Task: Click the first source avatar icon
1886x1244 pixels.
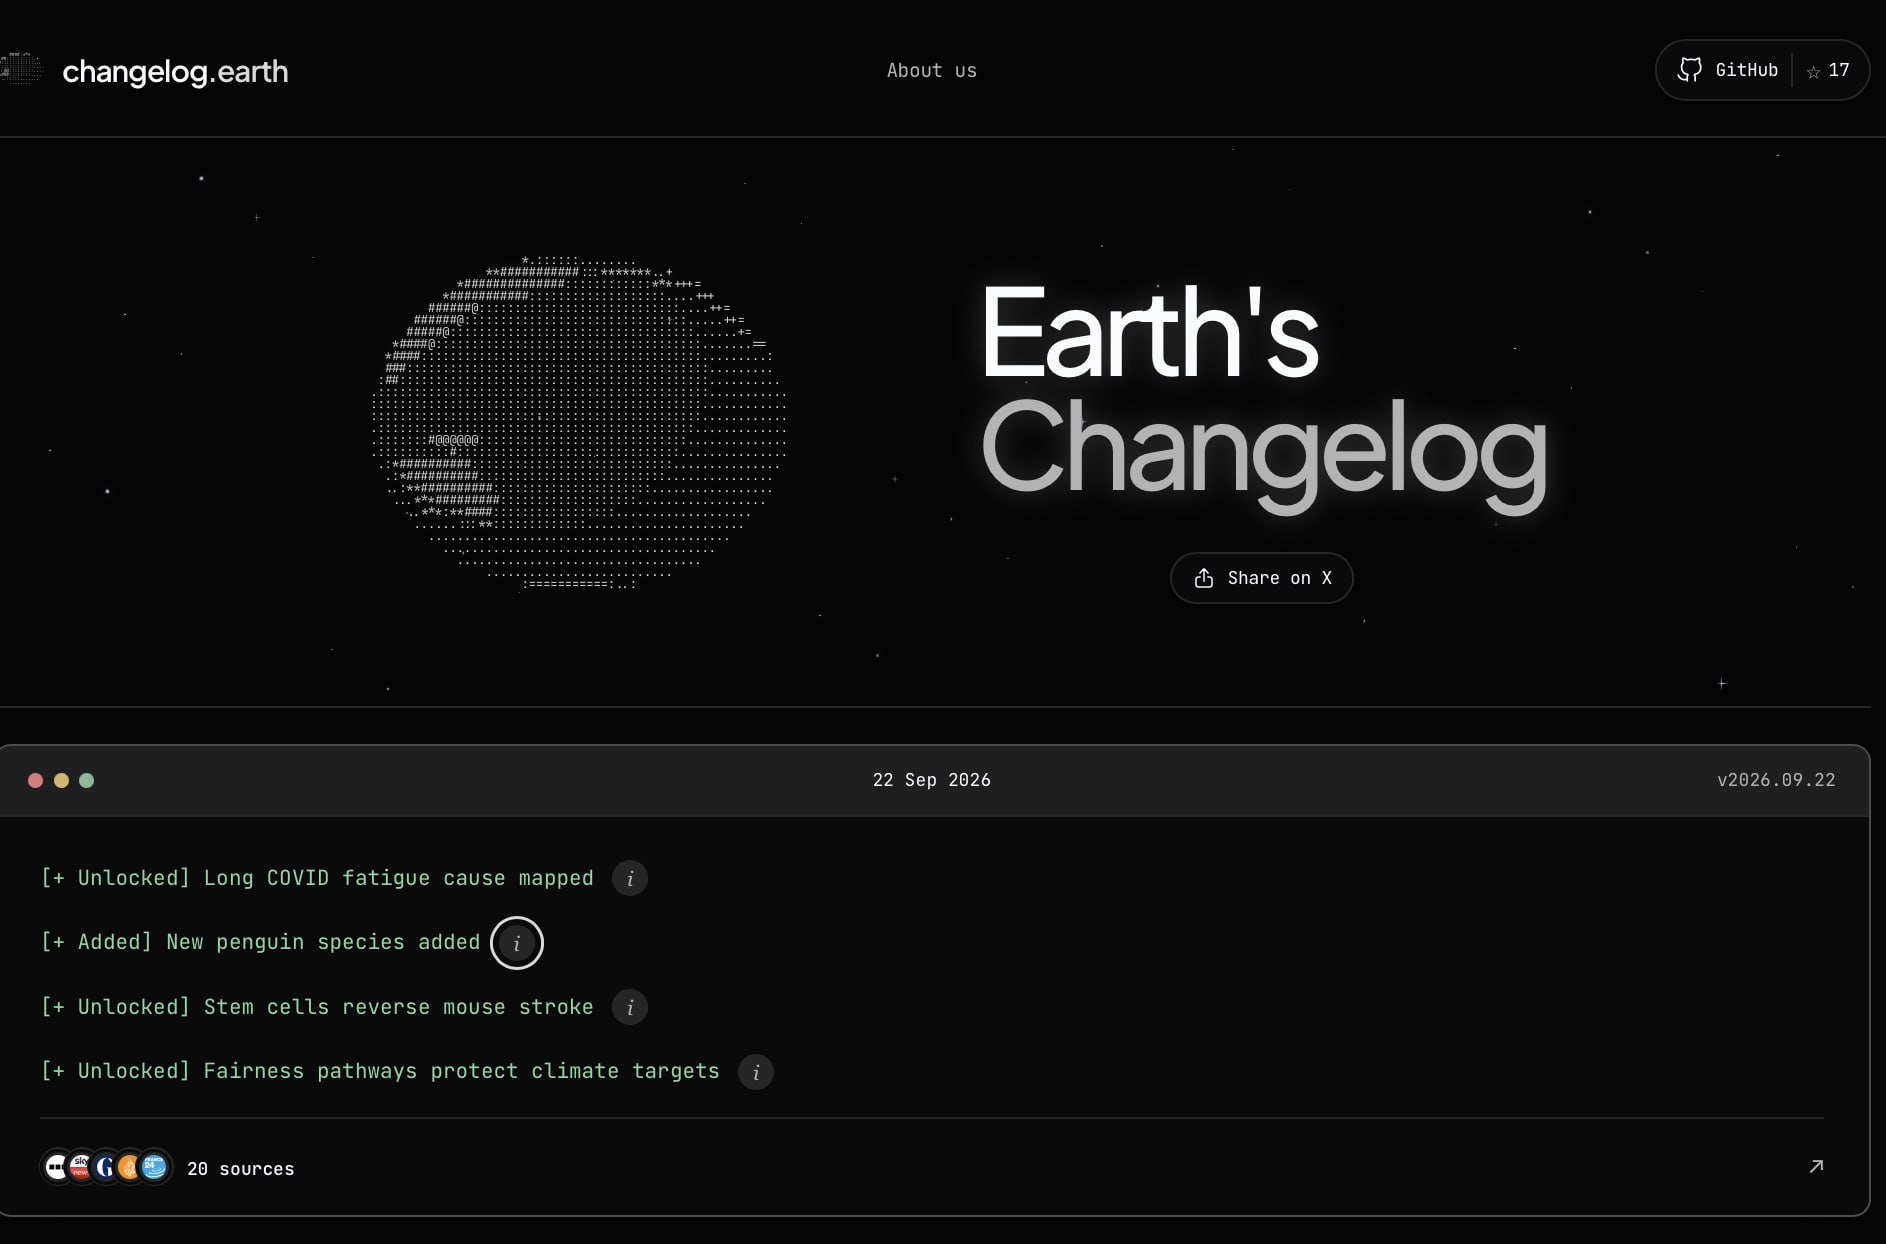Action: pyautogui.click(x=56, y=1167)
